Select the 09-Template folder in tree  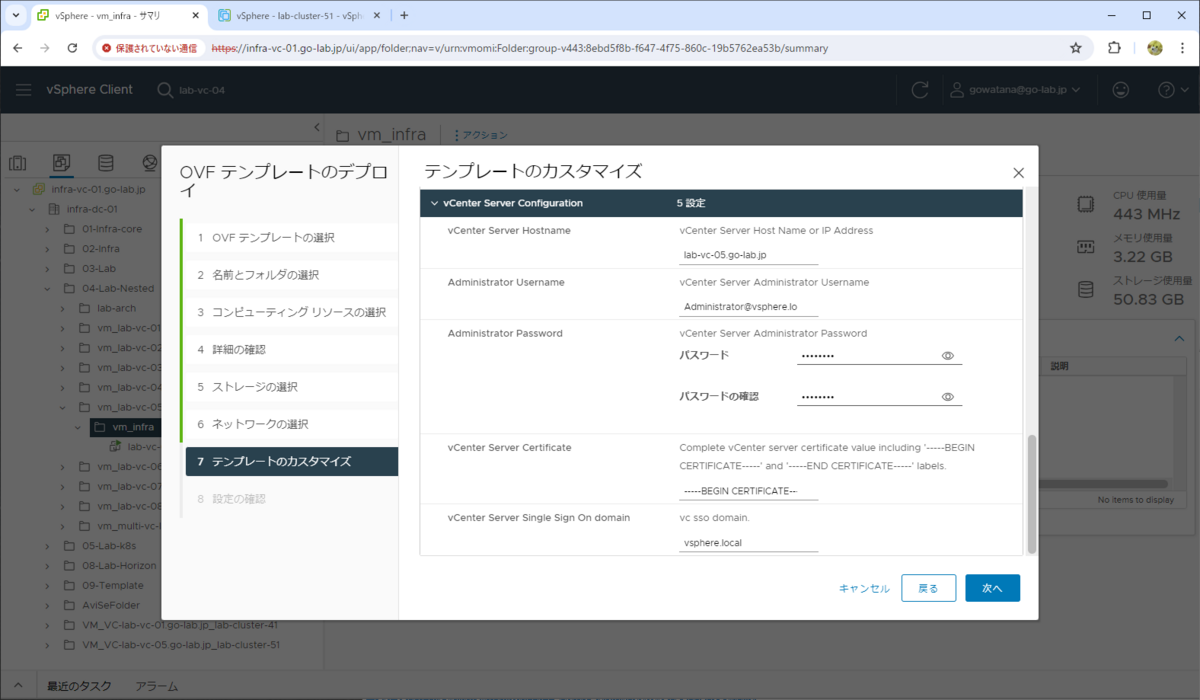click(112, 585)
